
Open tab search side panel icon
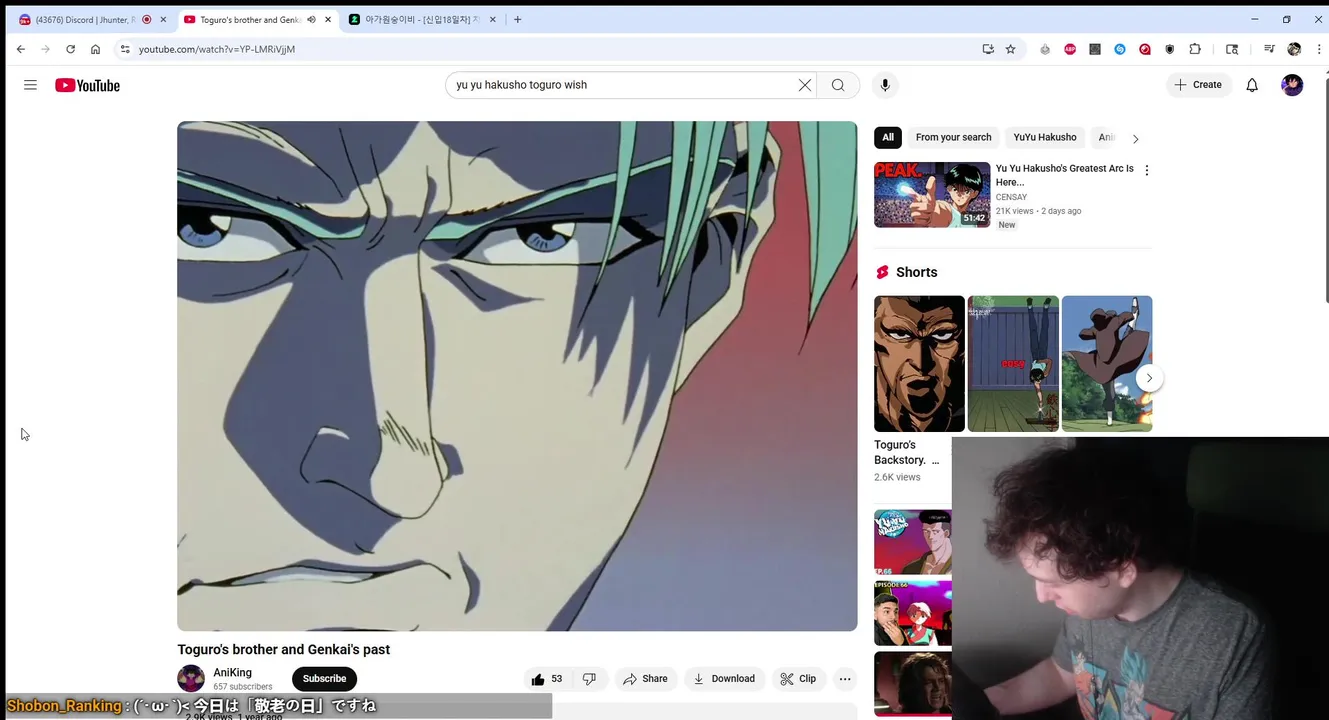[1232, 49]
